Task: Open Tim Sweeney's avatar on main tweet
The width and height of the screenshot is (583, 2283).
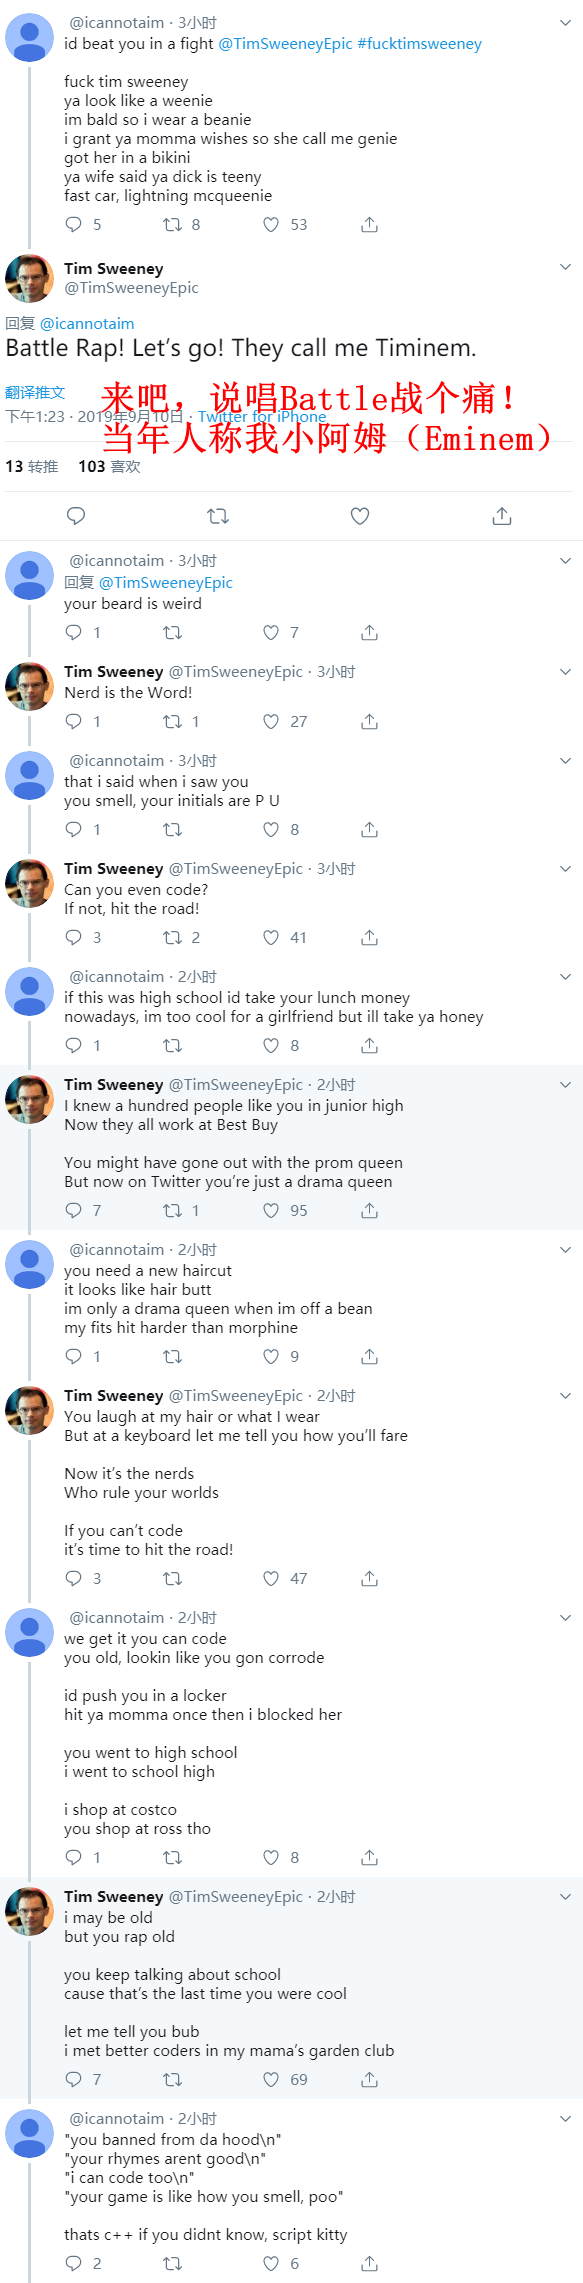Action: 30,278
